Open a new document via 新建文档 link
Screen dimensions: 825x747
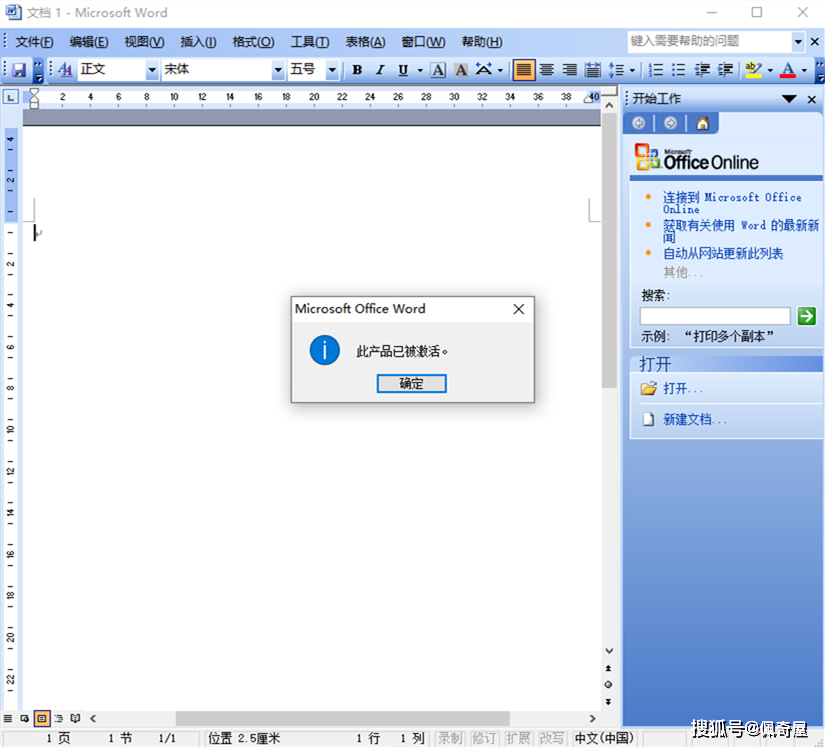pos(690,419)
